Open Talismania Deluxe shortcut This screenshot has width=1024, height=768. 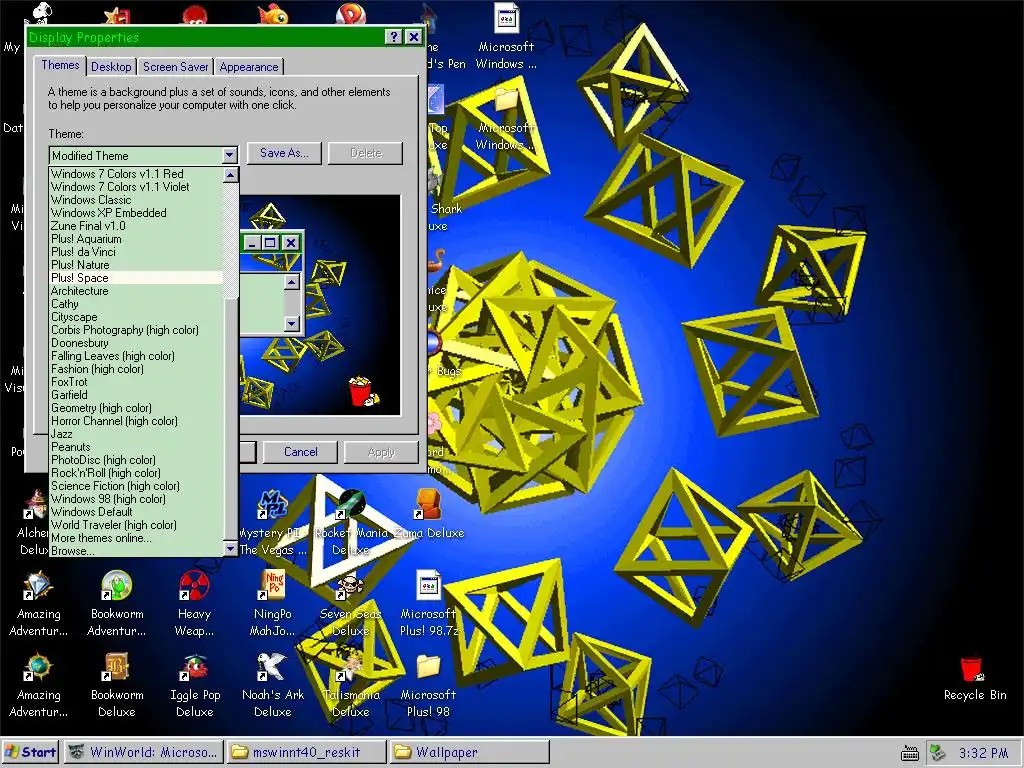click(x=350, y=667)
